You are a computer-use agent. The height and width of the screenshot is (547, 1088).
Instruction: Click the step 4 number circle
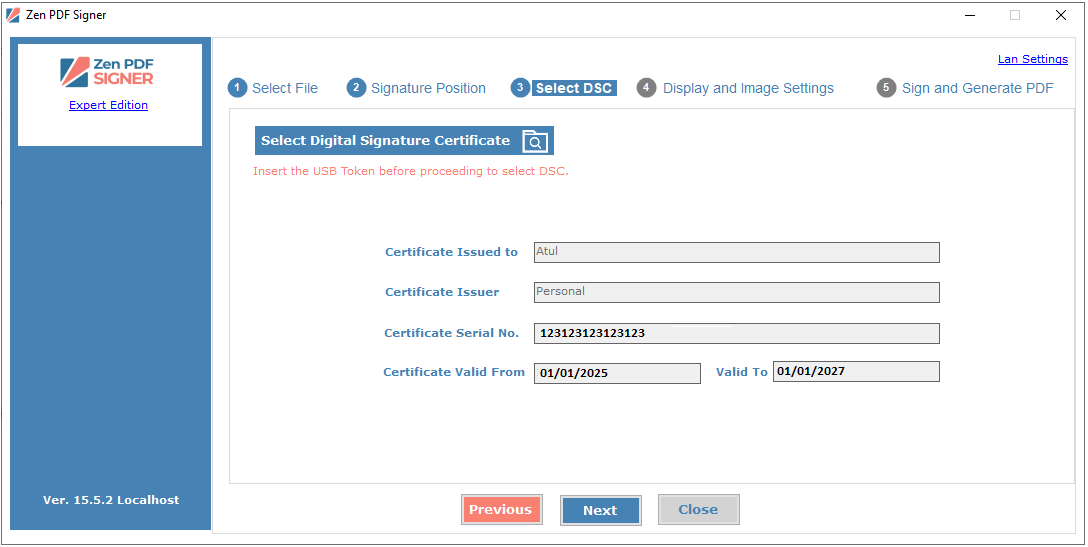click(646, 88)
